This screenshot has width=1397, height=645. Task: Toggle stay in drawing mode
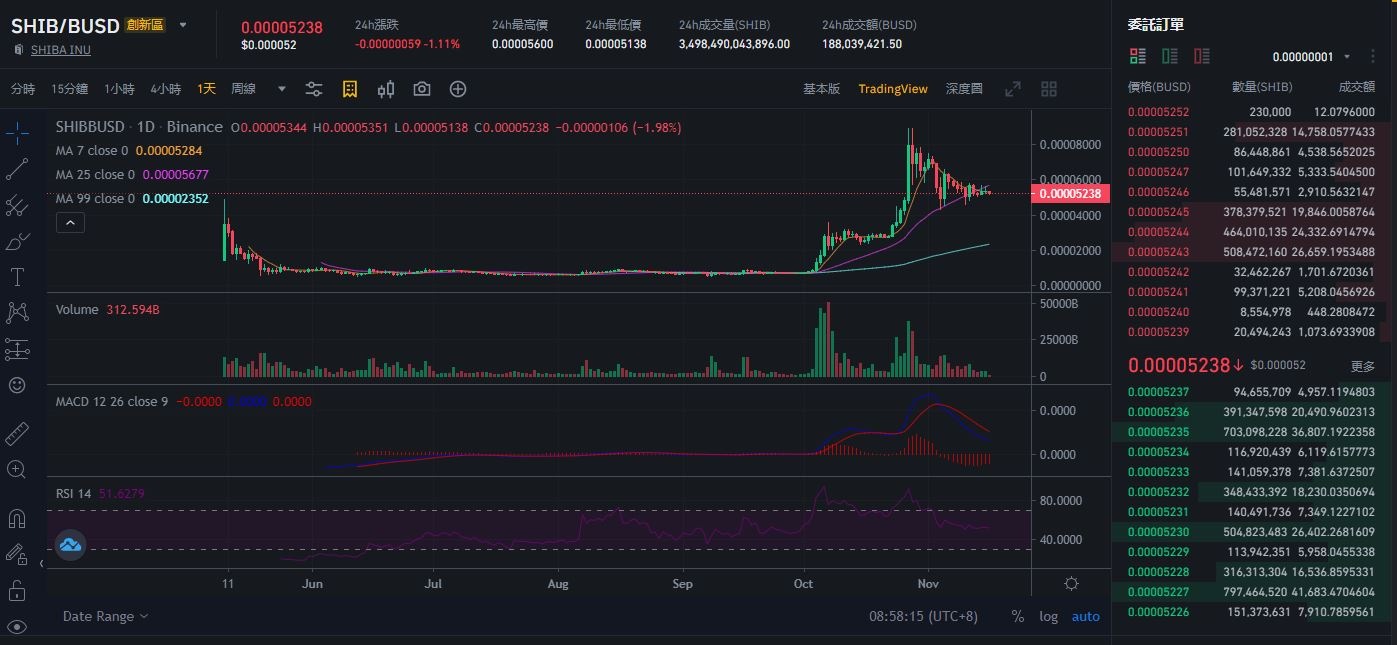17,554
